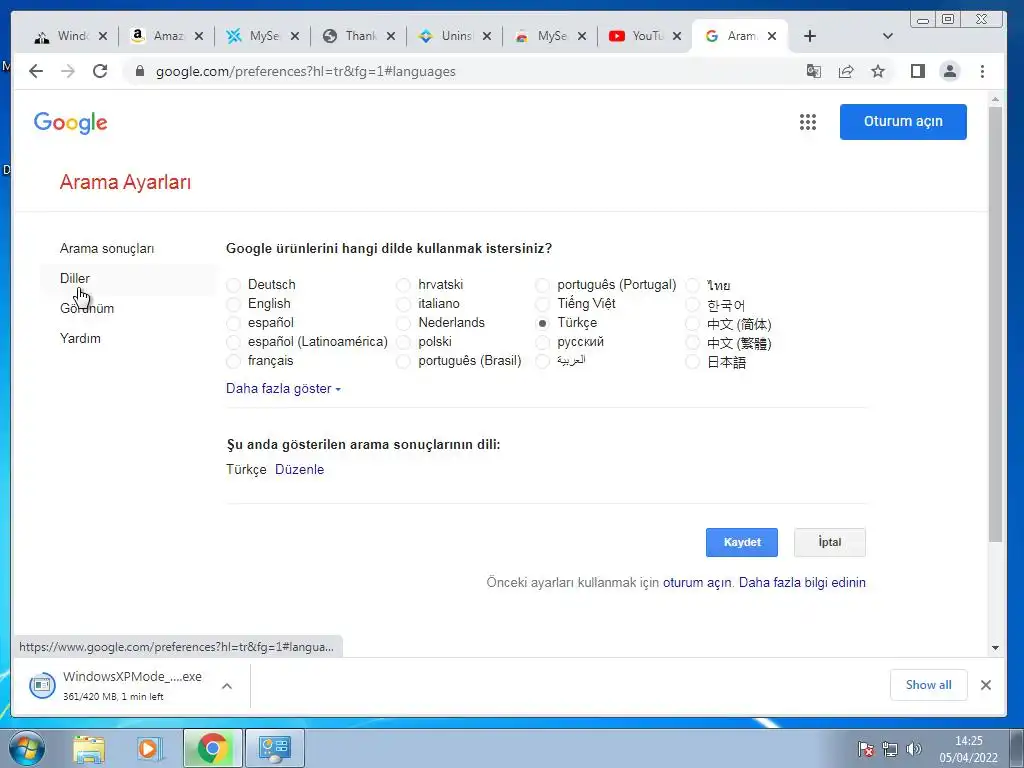Screen dimensions: 1024x768
Task: Switch to Chrome in the taskbar
Action: 212,748
